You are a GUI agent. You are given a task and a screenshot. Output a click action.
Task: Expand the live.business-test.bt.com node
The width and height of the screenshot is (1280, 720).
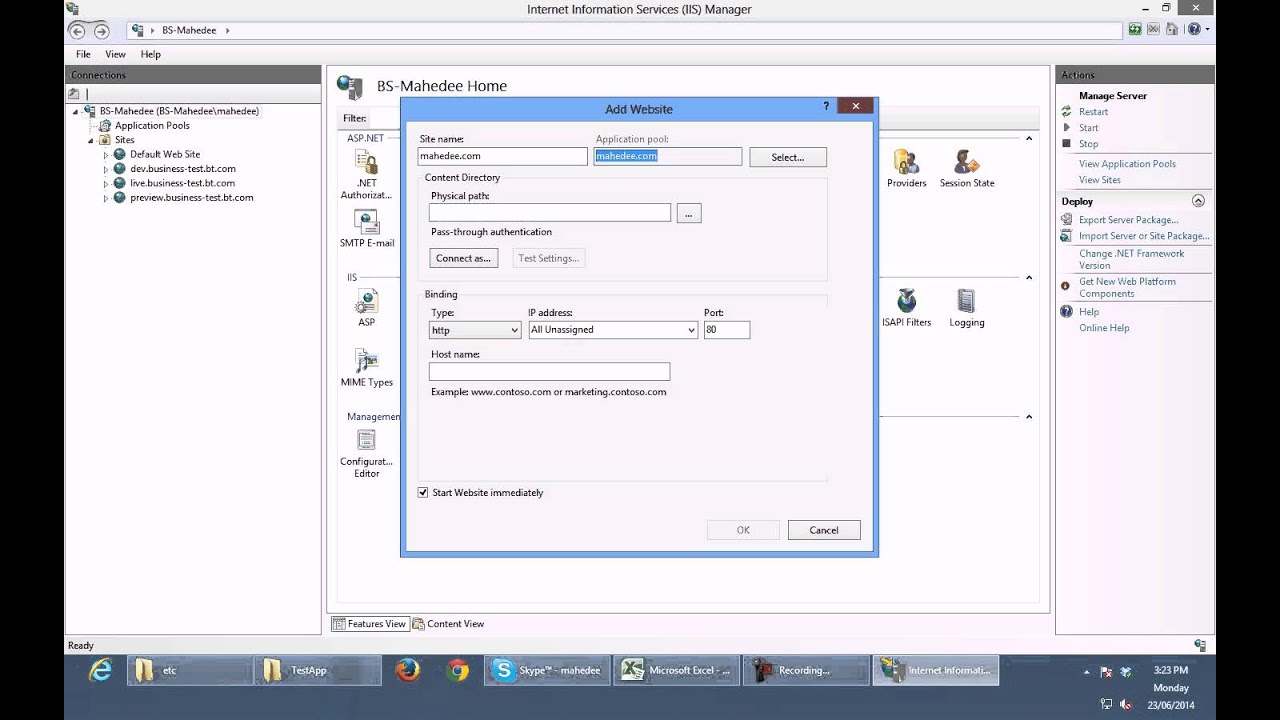(x=106, y=184)
